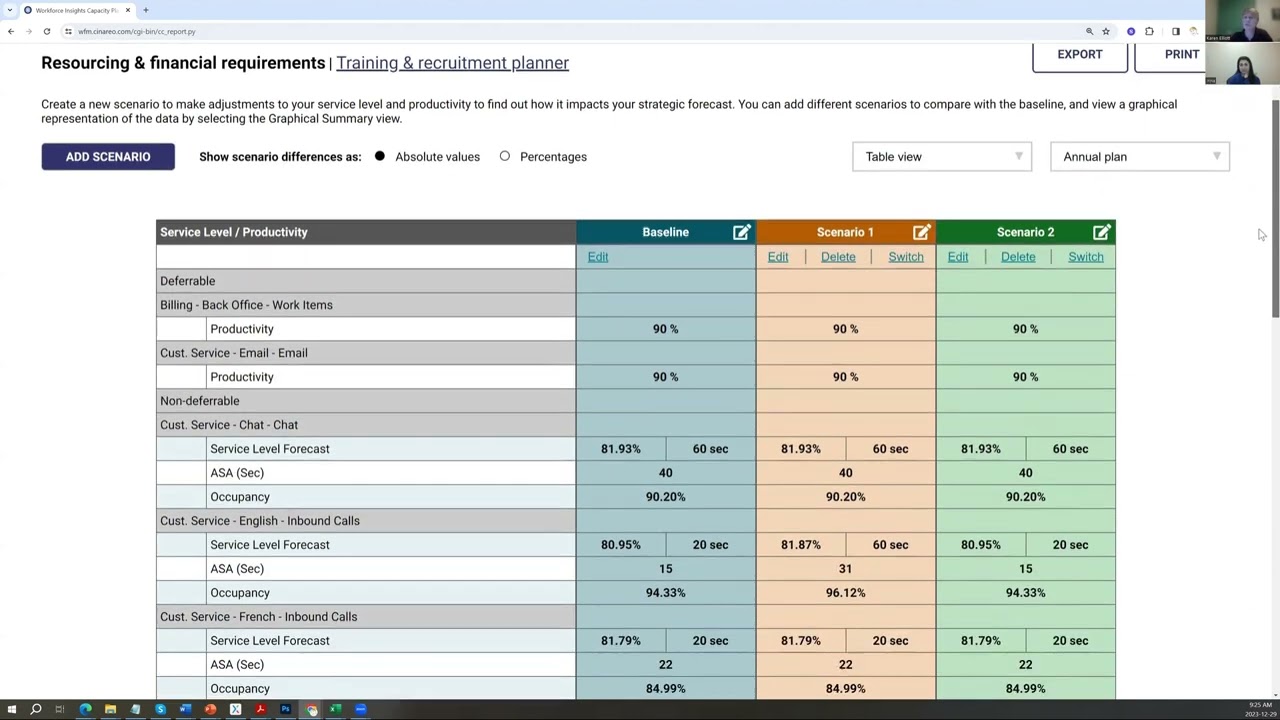Image resolution: width=1280 pixels, height=720 pixels.
Task: Click the Switch link under Scenario 2
Action: pyautogui.click(x=1086, y=257)
